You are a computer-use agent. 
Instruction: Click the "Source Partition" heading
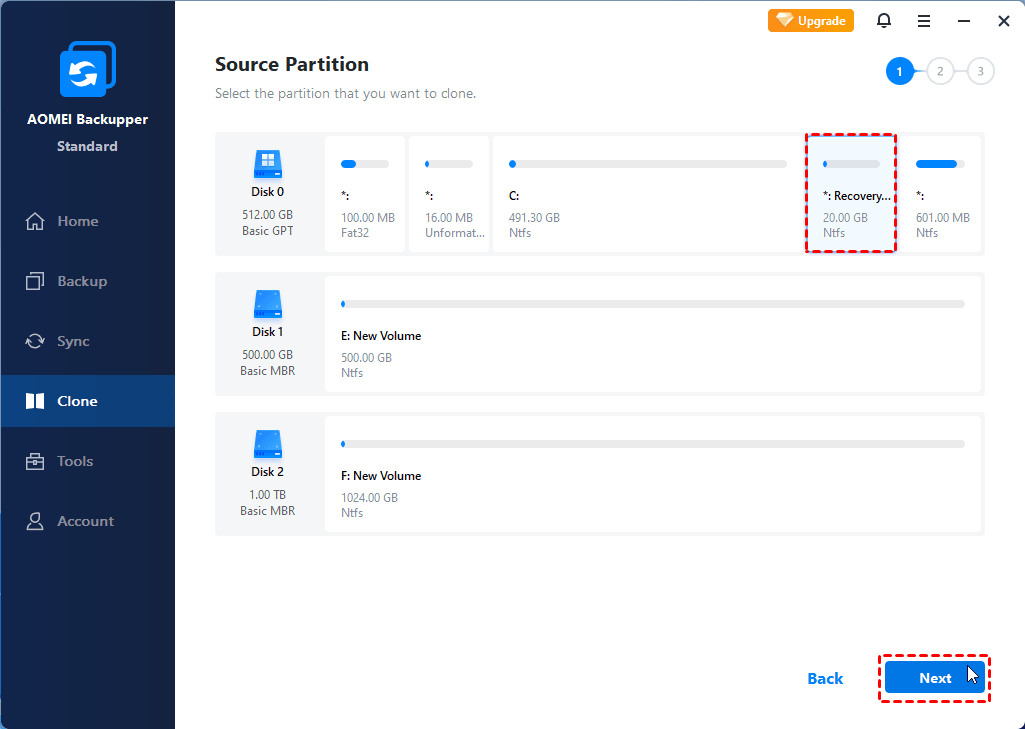pos(292,64)
